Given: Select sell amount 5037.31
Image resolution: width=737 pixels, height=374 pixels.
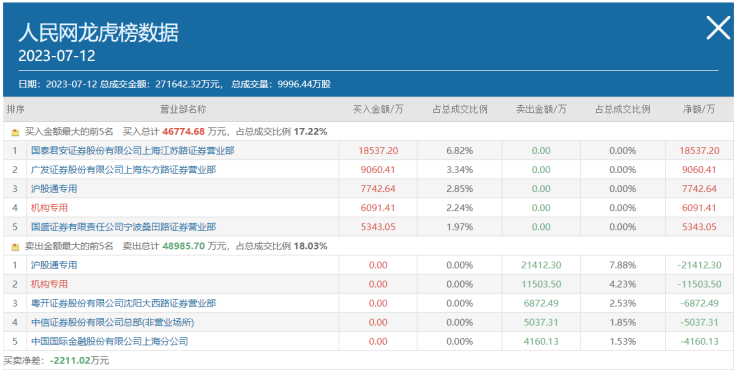Looking at the screenshot, I should 541,322.
